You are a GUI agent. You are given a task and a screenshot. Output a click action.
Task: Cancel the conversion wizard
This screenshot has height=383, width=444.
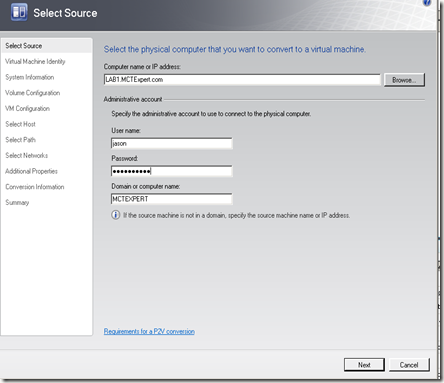click(409, 365)
